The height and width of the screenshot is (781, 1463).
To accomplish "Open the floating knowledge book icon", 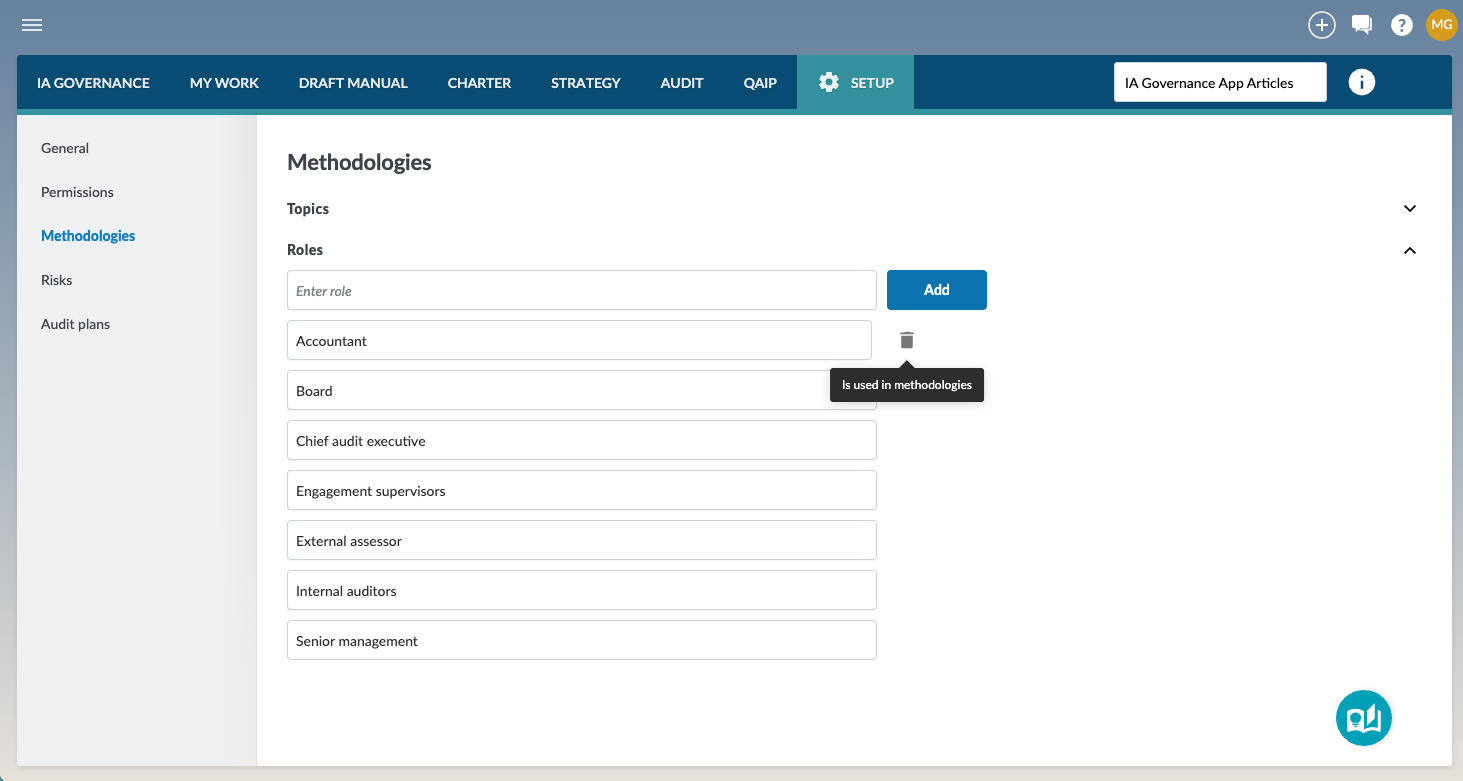I will coord(1363,718).
